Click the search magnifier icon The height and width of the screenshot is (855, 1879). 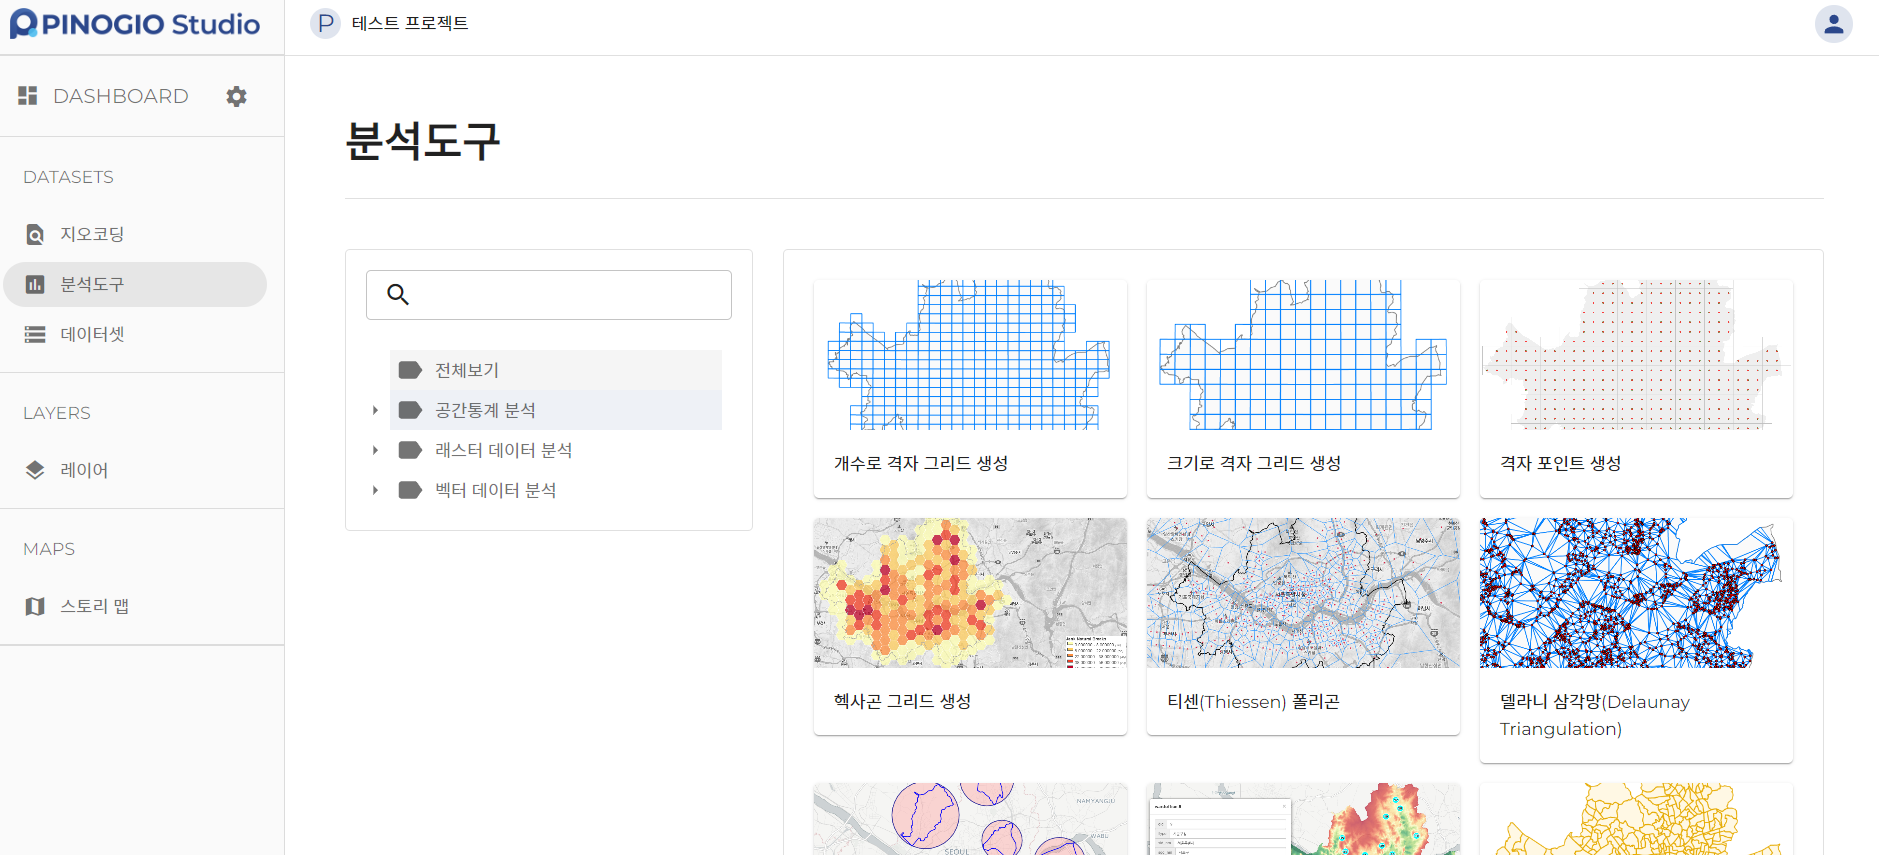coord(398,294)
